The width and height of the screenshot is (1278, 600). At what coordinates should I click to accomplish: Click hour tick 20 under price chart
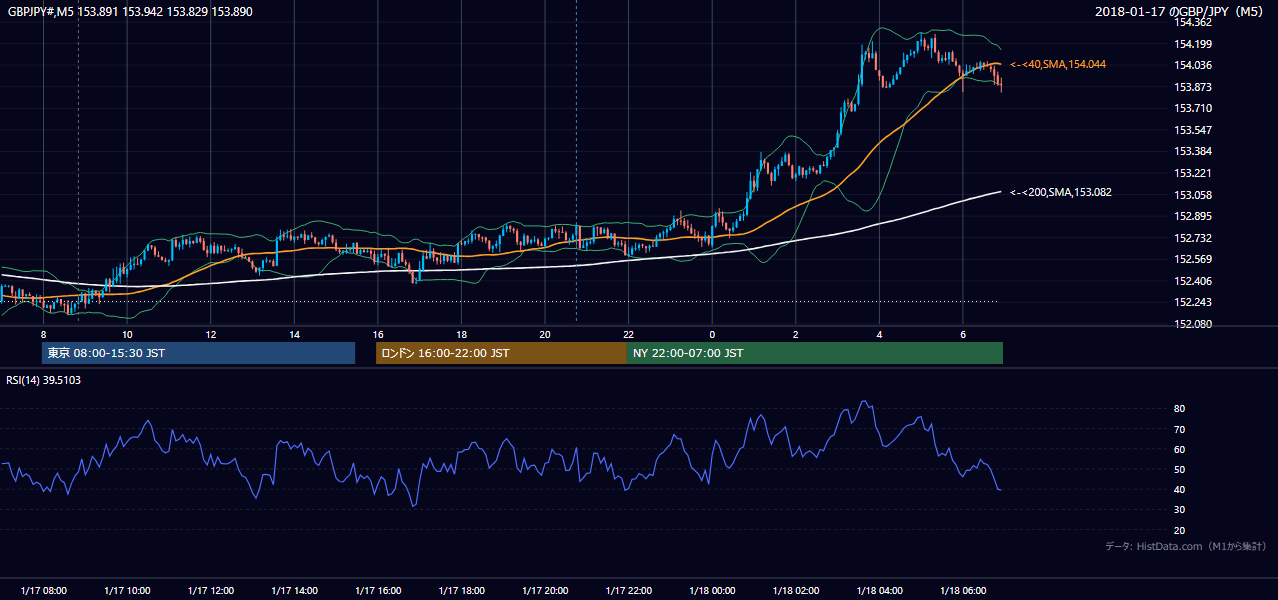point(545,334)
